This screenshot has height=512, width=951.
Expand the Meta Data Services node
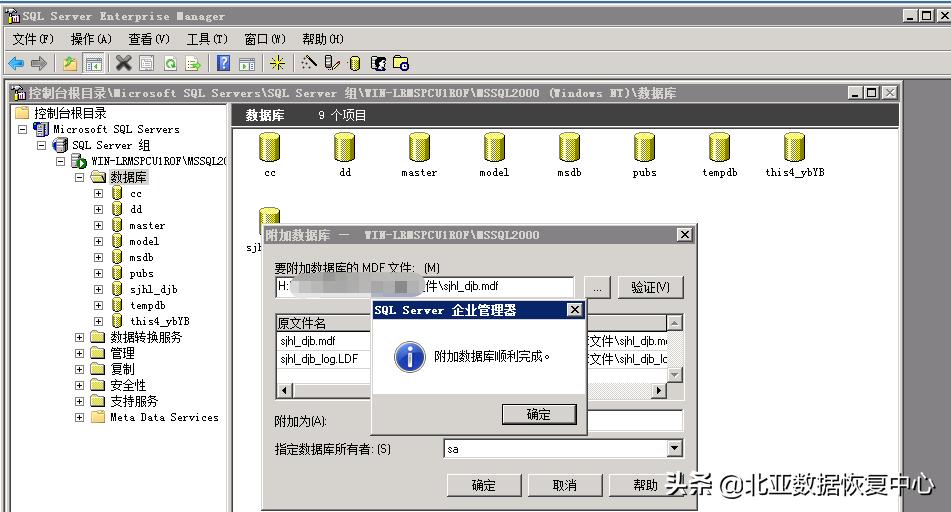pos(79,417)
